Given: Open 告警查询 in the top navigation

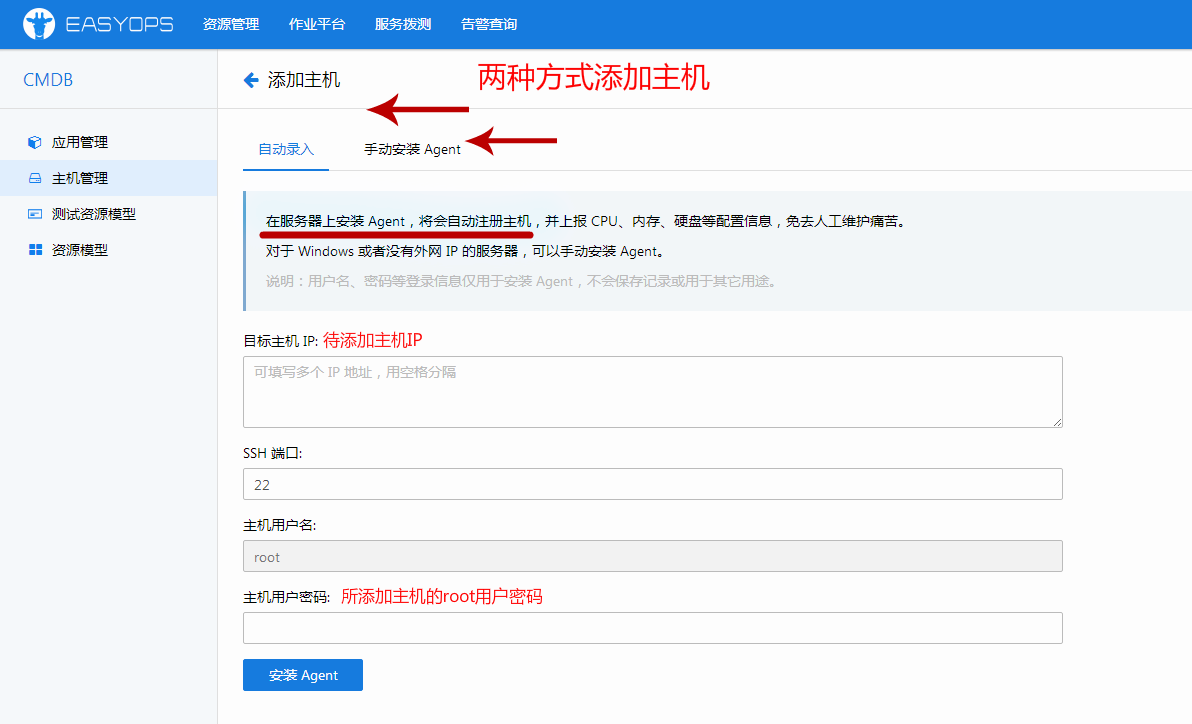Looking at the screenshot, I should 488,23.
